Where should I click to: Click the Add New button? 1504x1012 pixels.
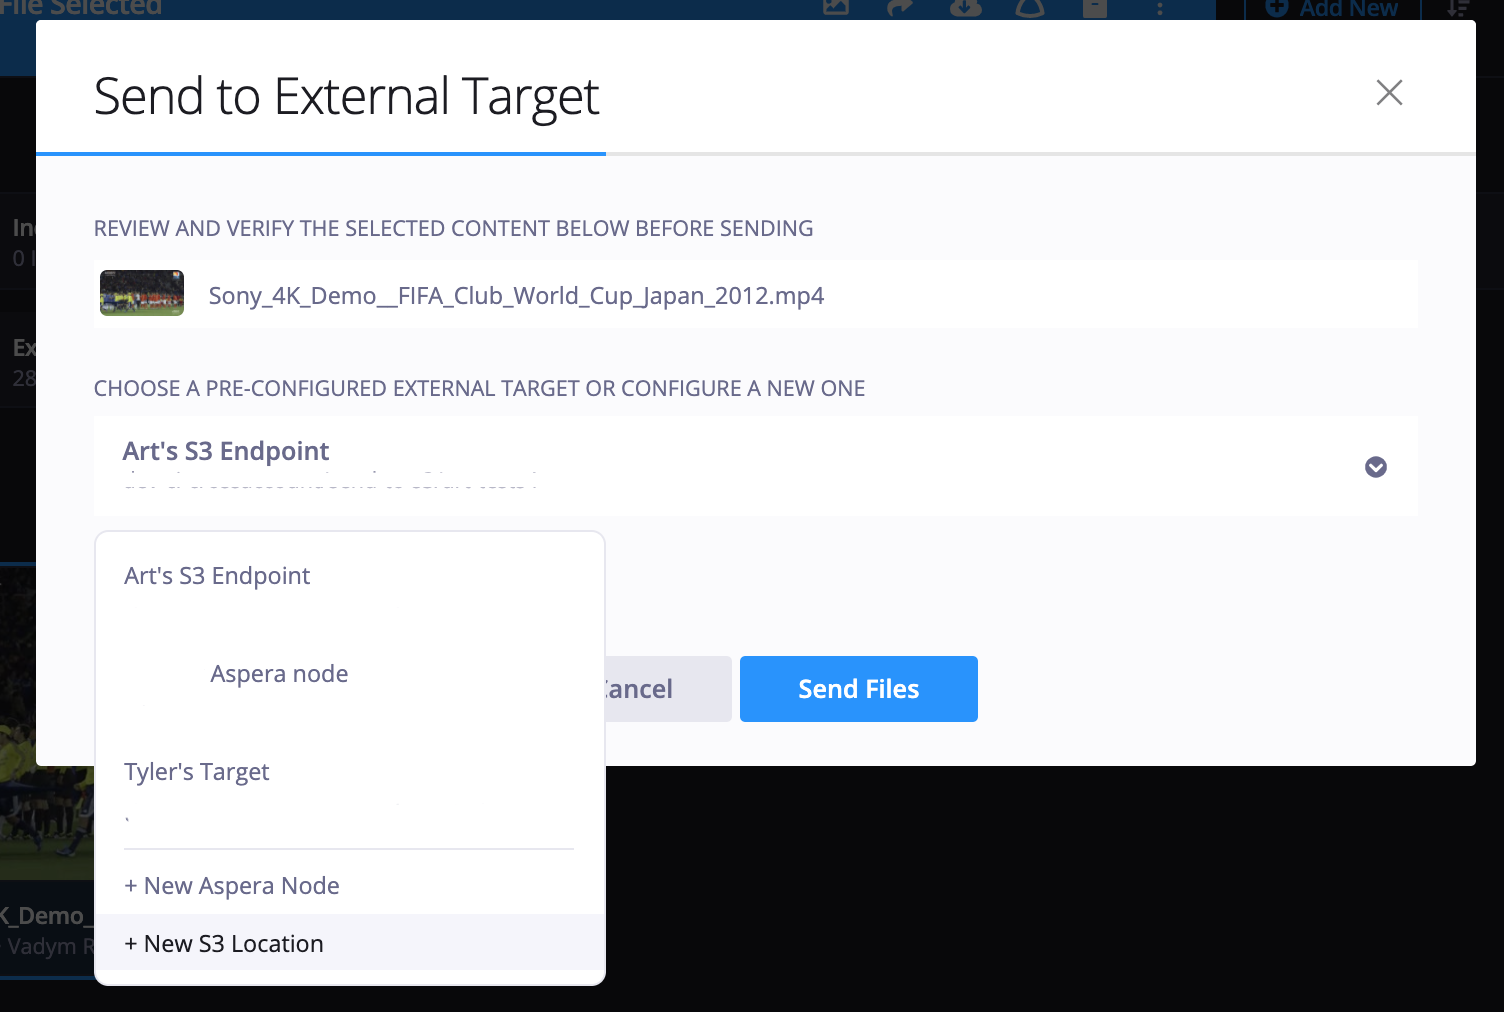[1332, 9]
